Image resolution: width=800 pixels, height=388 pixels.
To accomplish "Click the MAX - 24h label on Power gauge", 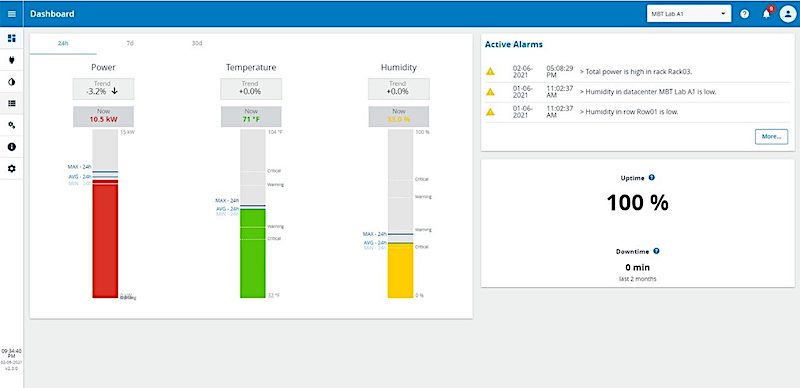I will click(x=79, y=166).
